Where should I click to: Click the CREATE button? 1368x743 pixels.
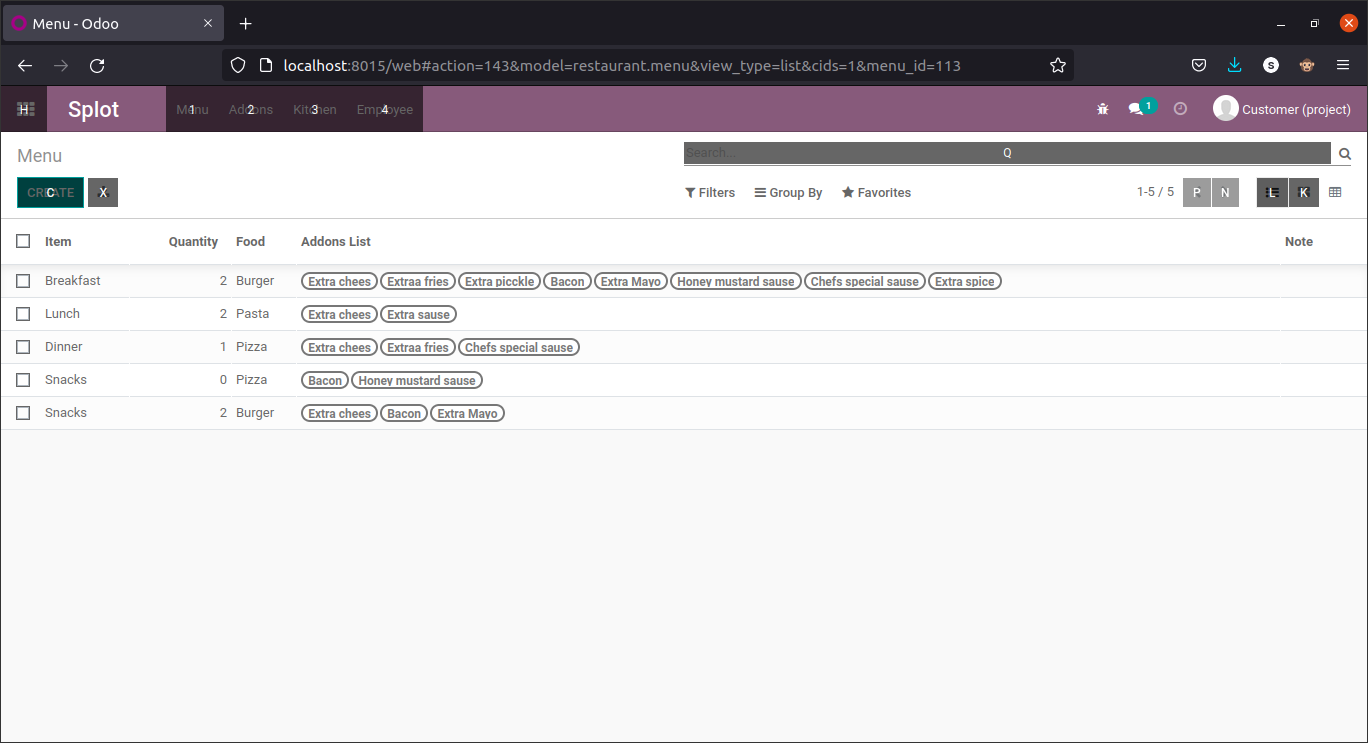click(x=50, y=192)
